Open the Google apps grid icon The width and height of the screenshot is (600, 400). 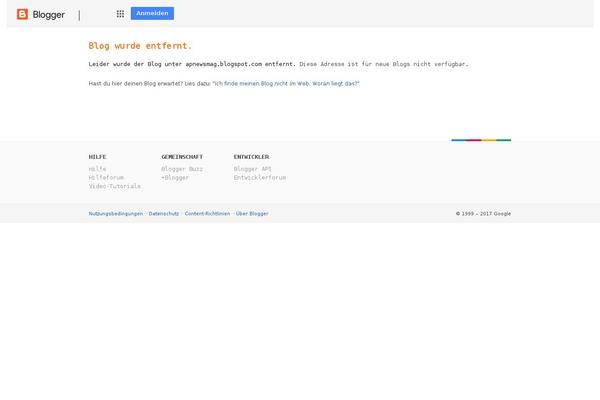[x=120, y=14]
